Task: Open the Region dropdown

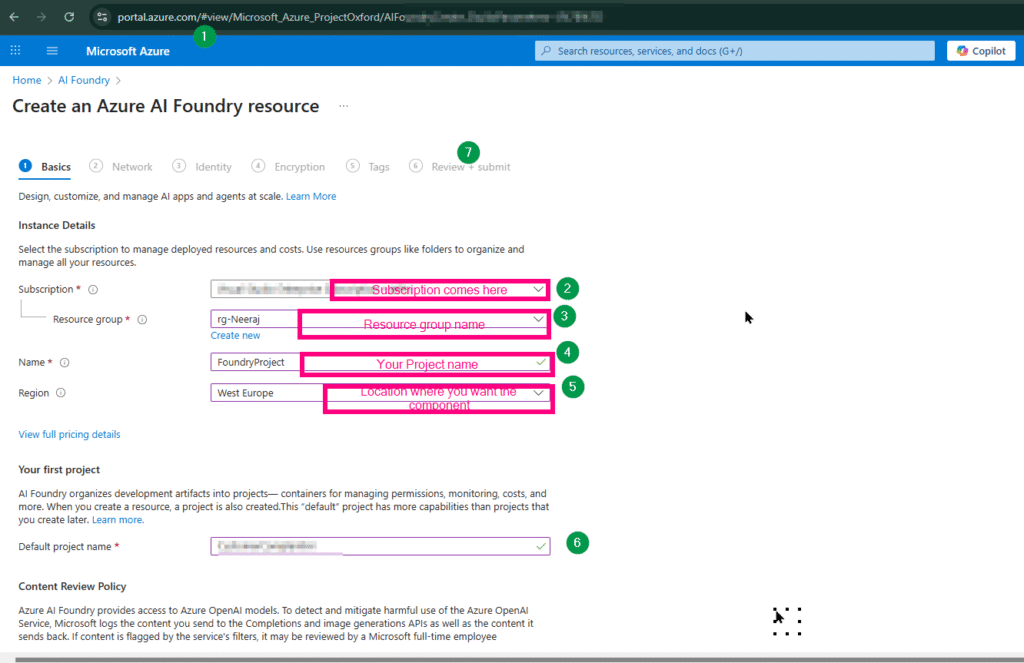Action: point(380,393)
